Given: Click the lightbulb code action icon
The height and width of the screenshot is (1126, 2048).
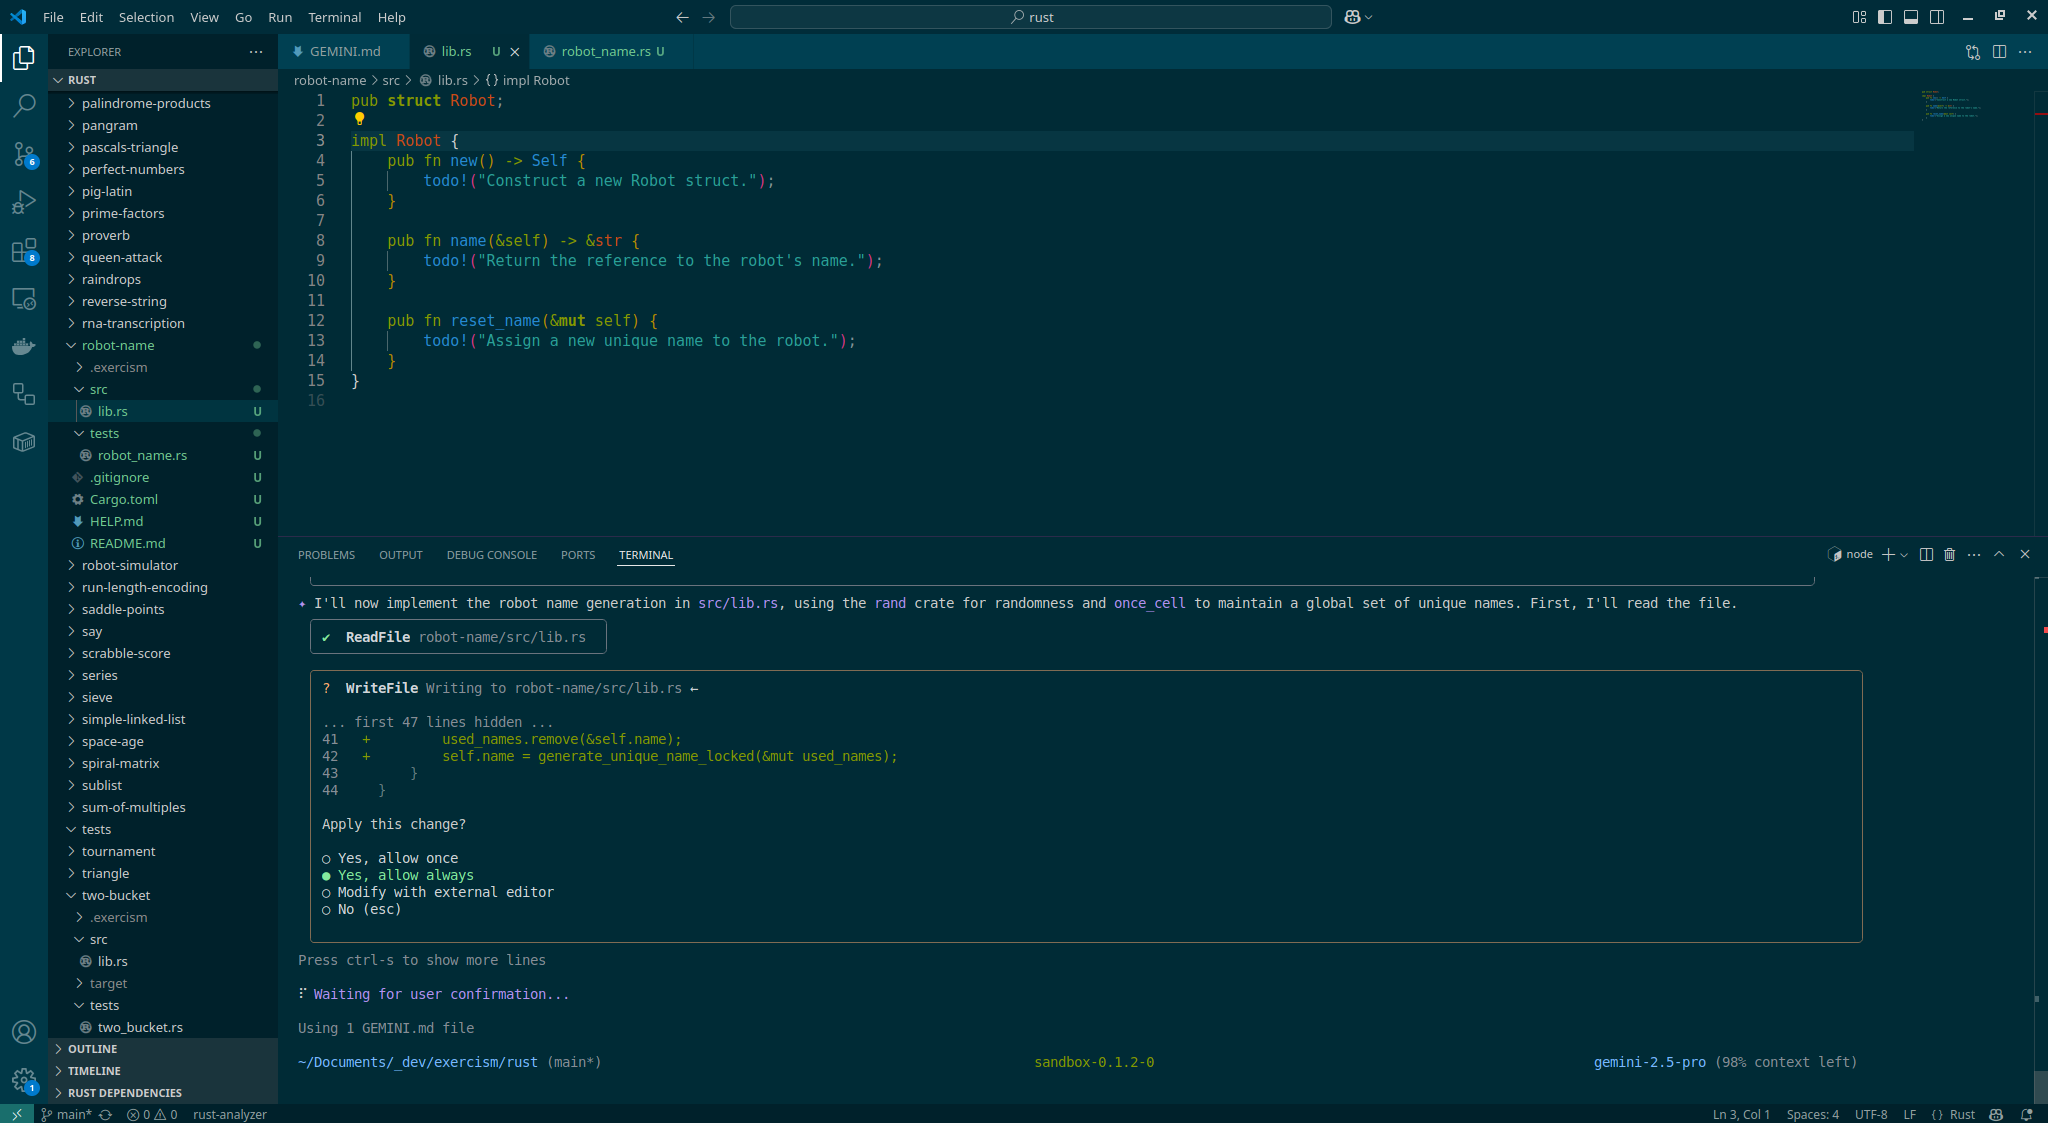Looking at the screenshot, I should tap(359, 120).
